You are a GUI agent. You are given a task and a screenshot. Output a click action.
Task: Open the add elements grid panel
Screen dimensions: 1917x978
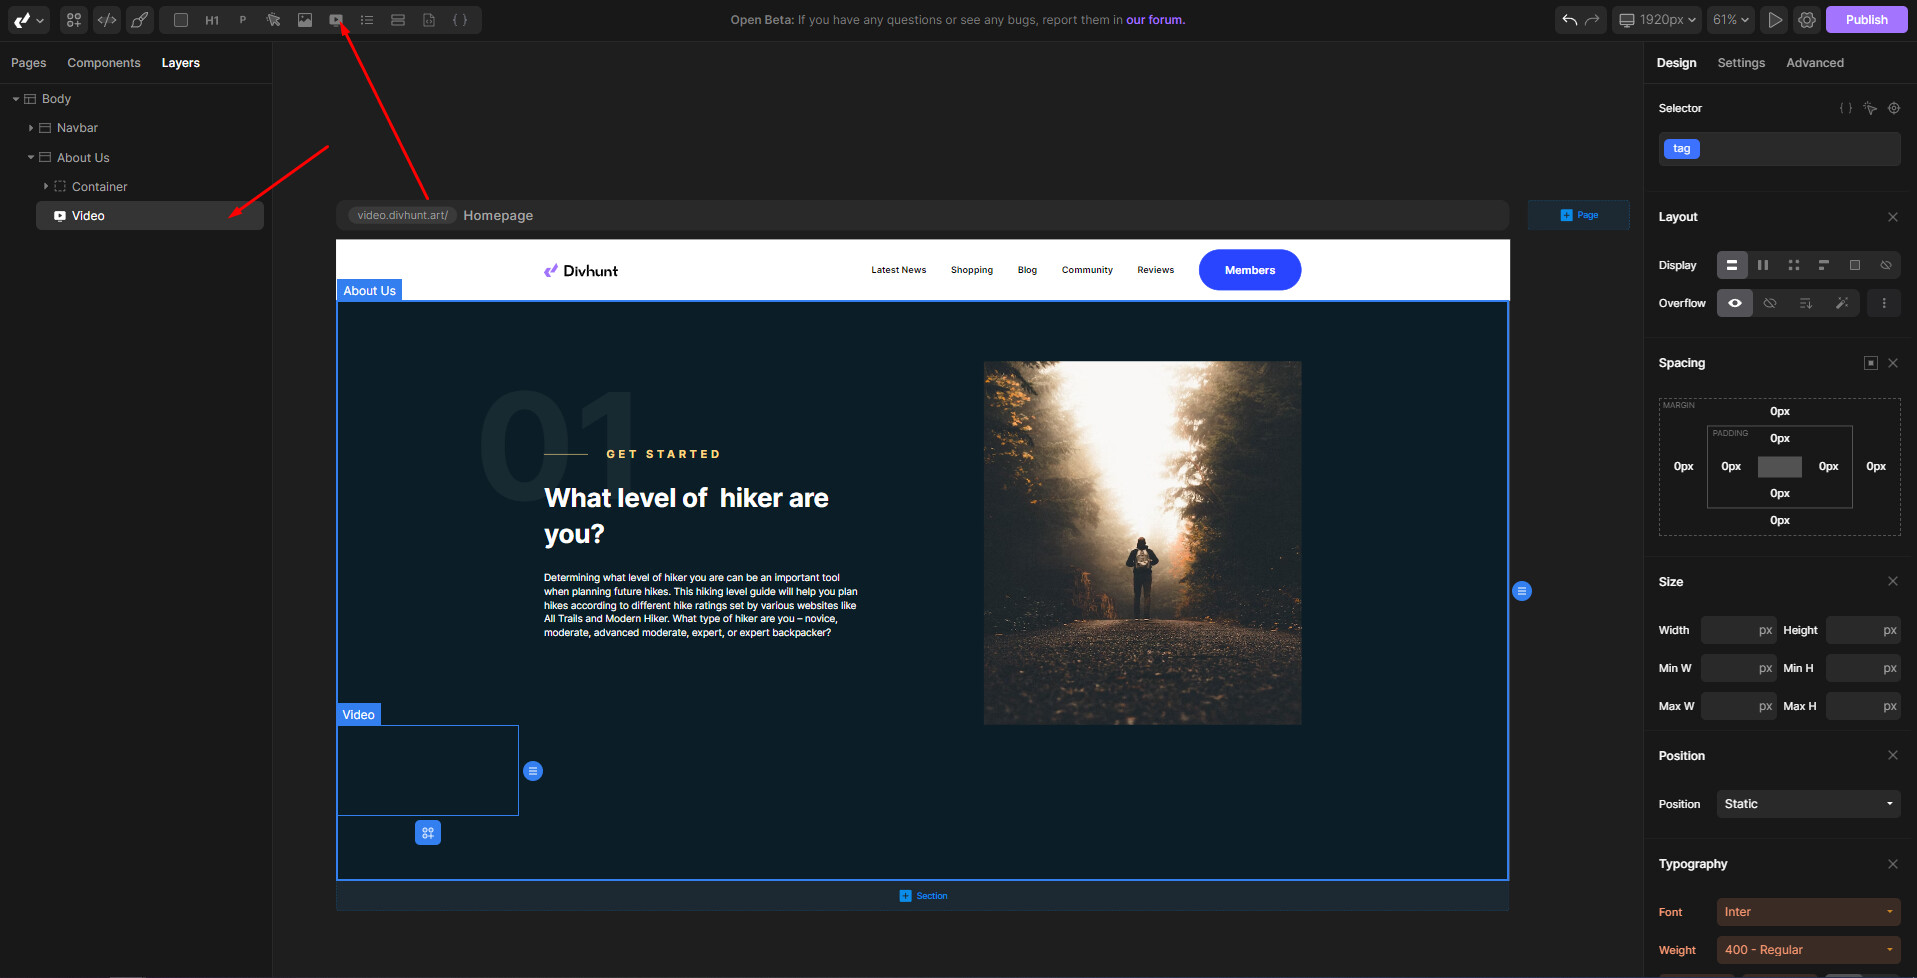(74, 20)
